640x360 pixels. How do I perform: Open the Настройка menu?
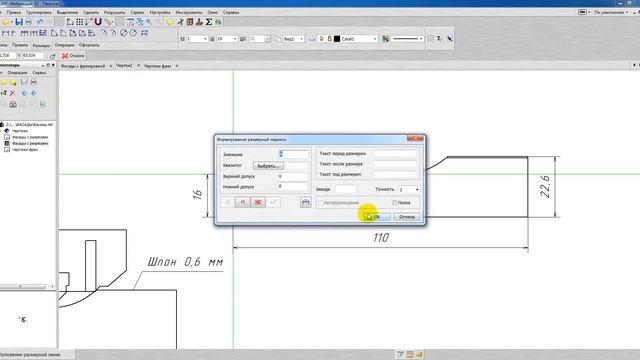point(160,12)
